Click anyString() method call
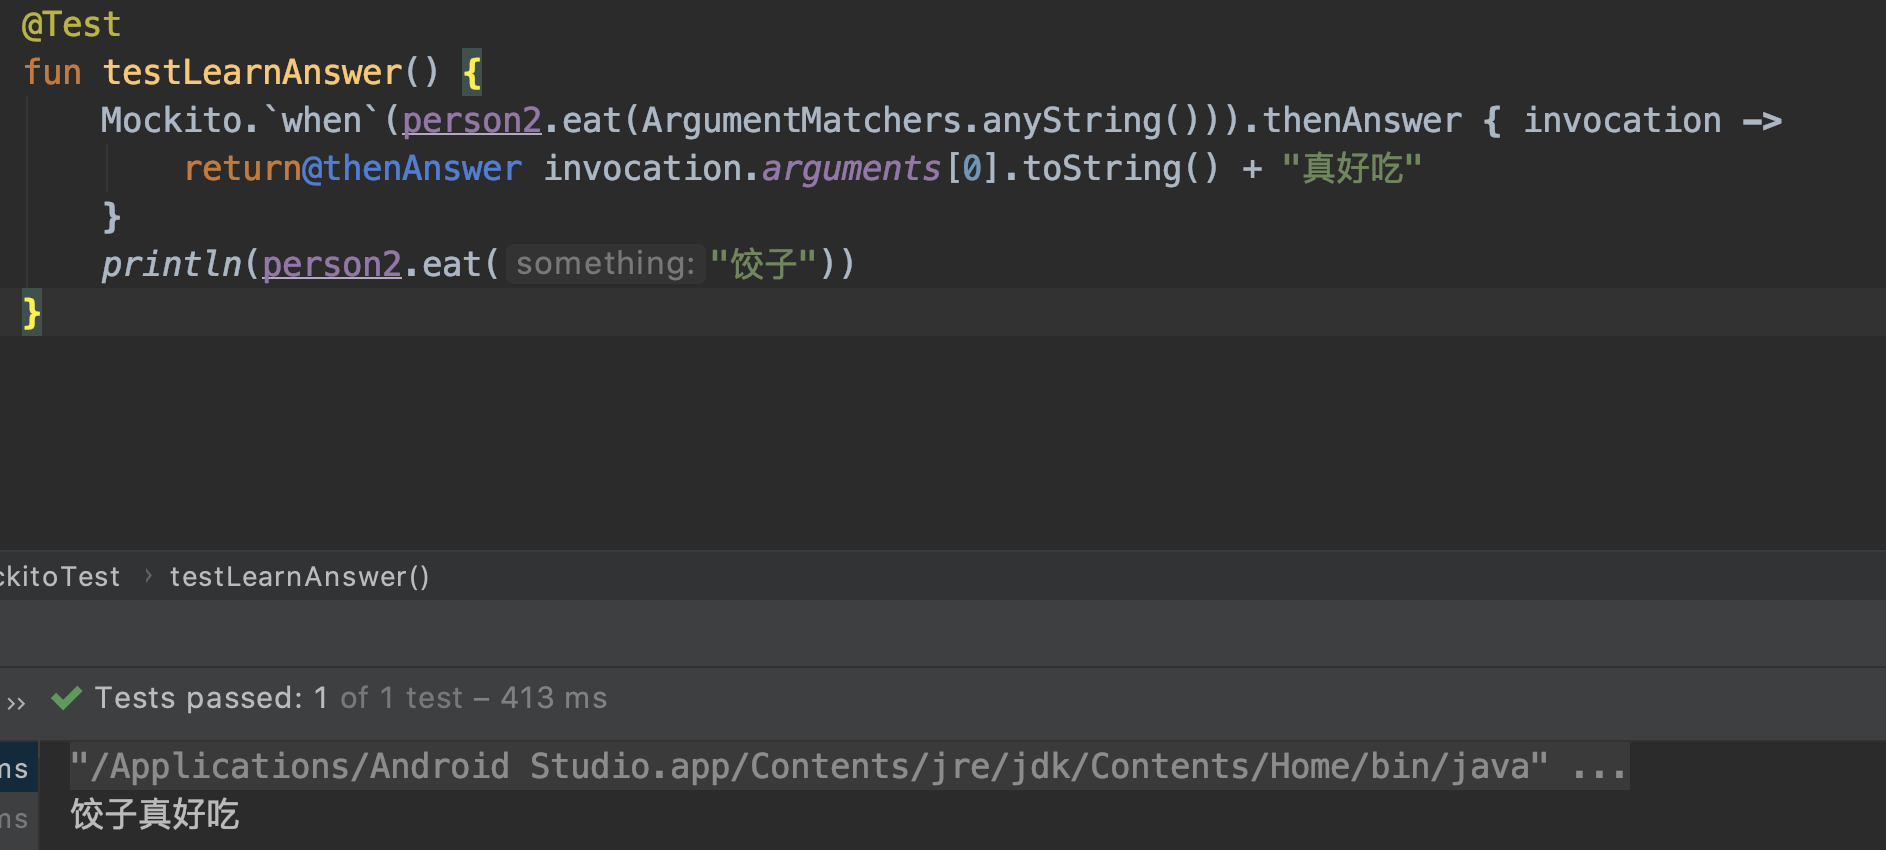This screenshot has height=850, width=1886. (1091, 120)
